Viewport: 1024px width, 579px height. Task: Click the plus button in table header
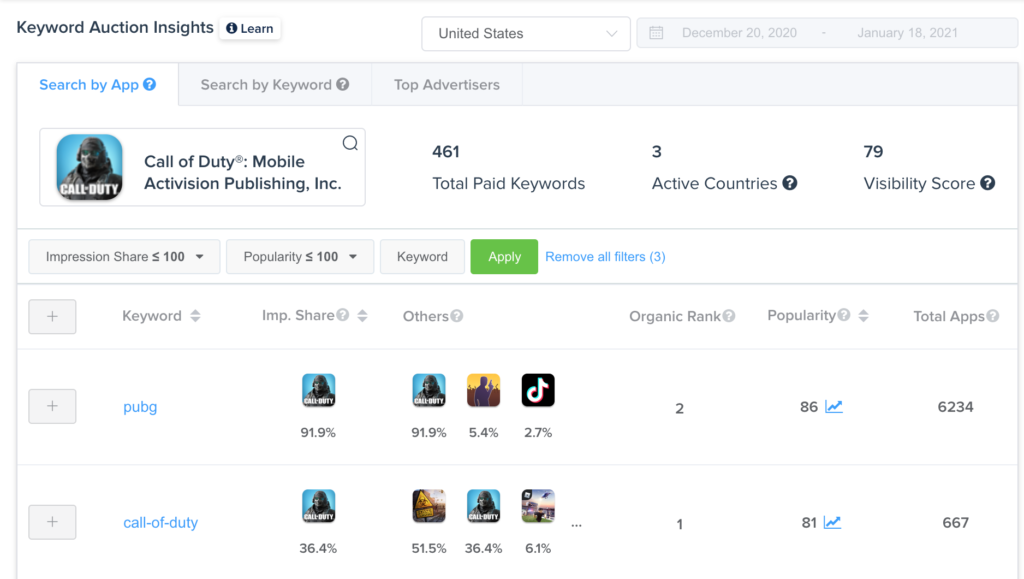[x=53, y=316]
